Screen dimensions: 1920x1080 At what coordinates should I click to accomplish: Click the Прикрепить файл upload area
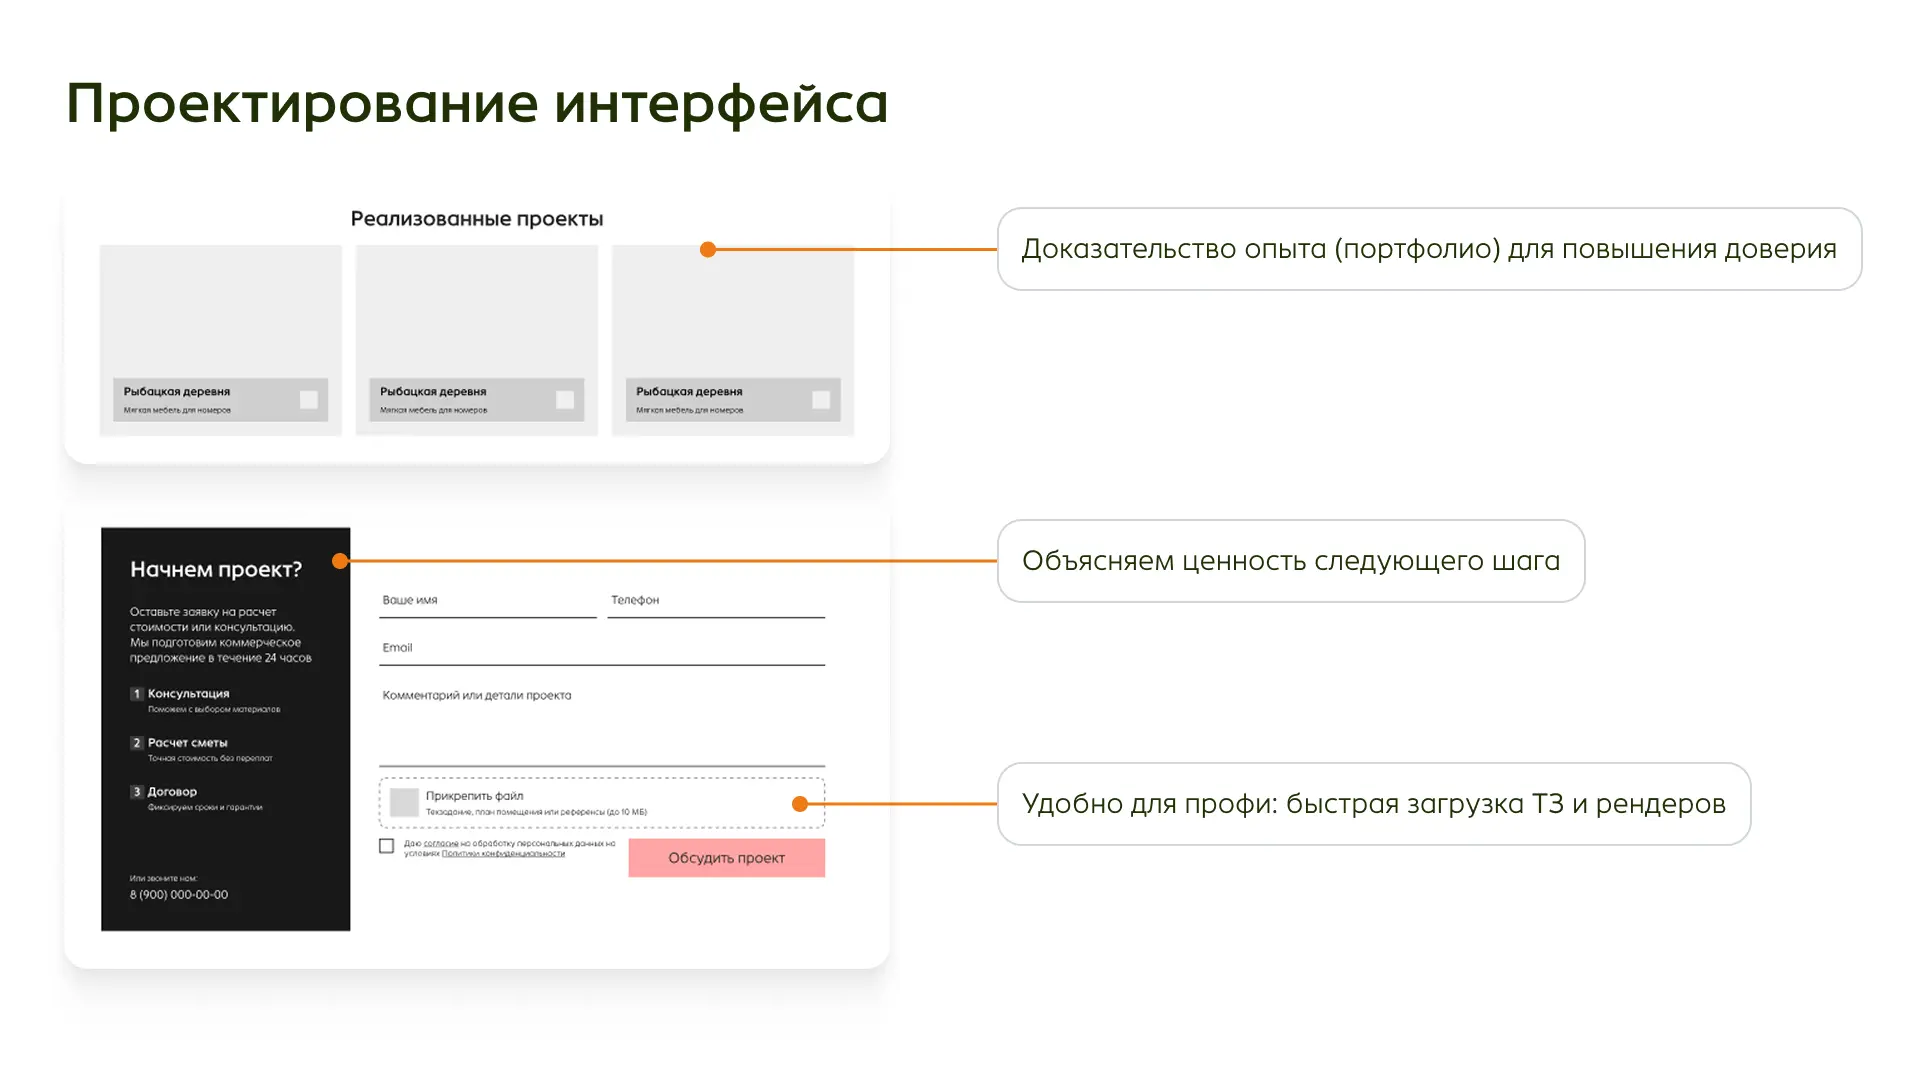(x=602, y=803)
